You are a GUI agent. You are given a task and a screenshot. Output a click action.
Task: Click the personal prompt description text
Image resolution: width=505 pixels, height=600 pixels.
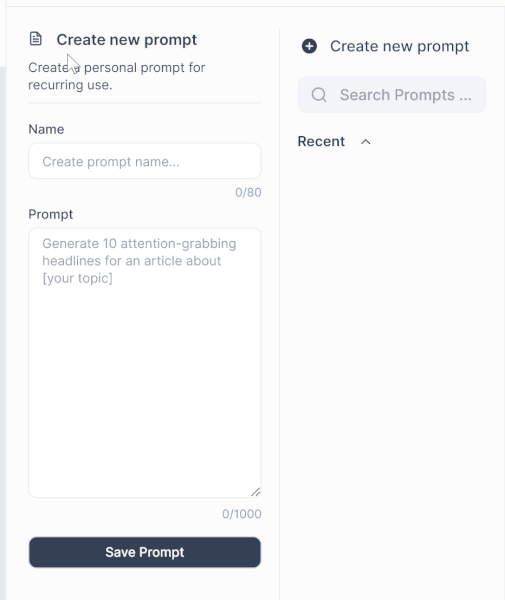tap(117, 76)
